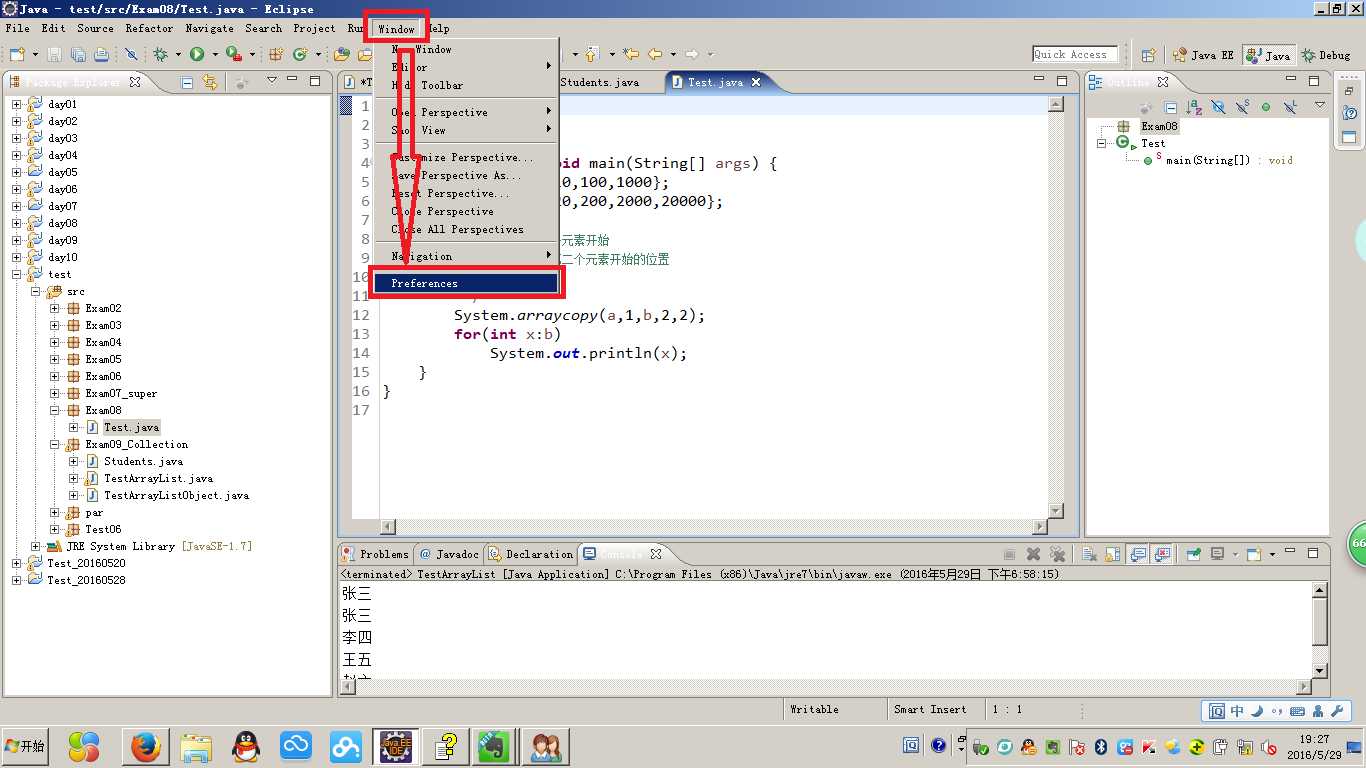Image resolution: width=1366 pixels, height=768 pixels.
Task: Start debugging with the bug icon
Action: click(160, 54)
